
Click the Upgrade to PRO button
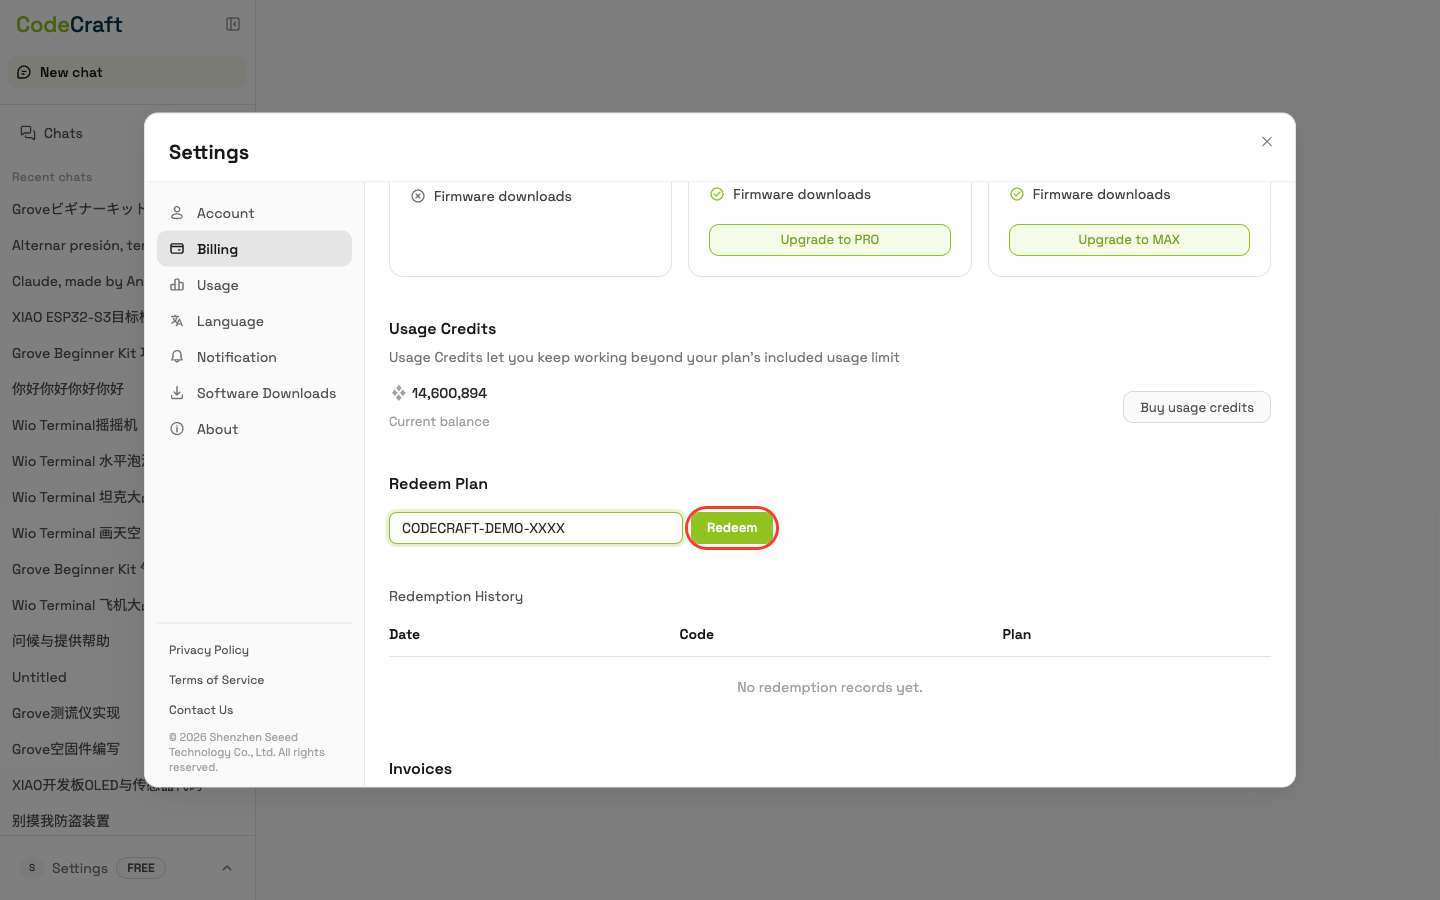(830, 240)
